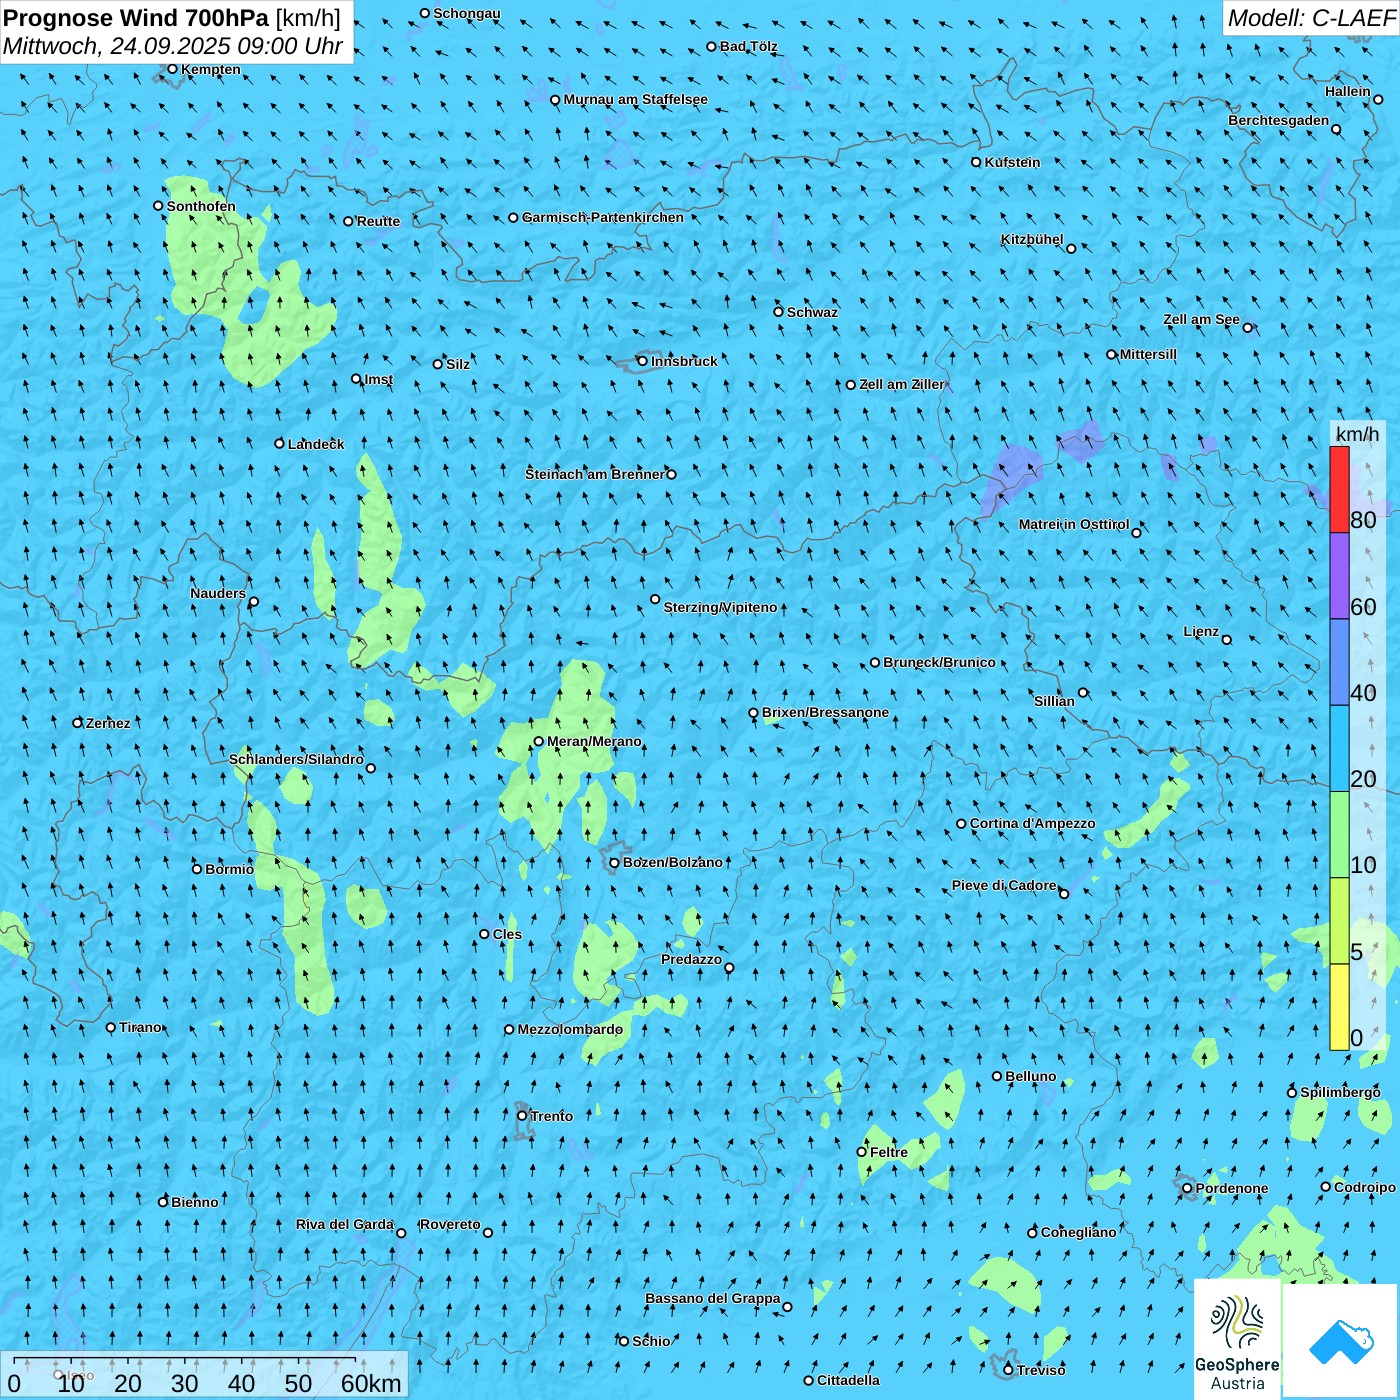Click the Pordenone city marker

click(1187, 1189)
